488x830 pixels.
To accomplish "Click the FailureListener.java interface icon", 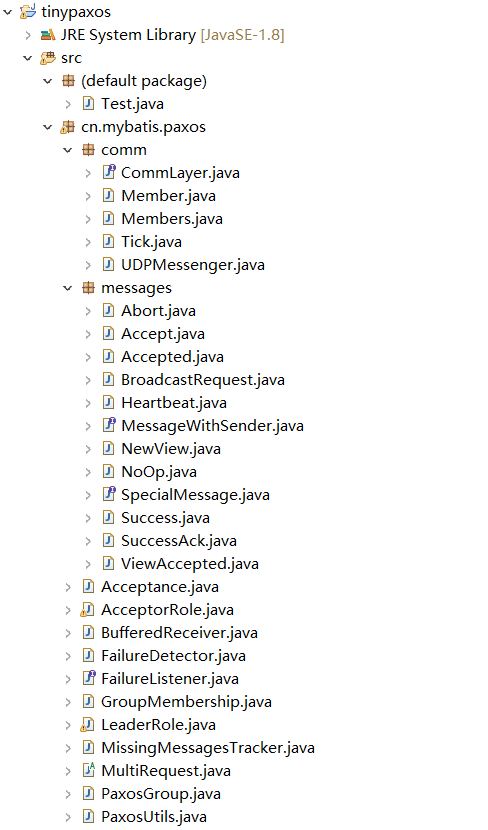I will (88, 679).
